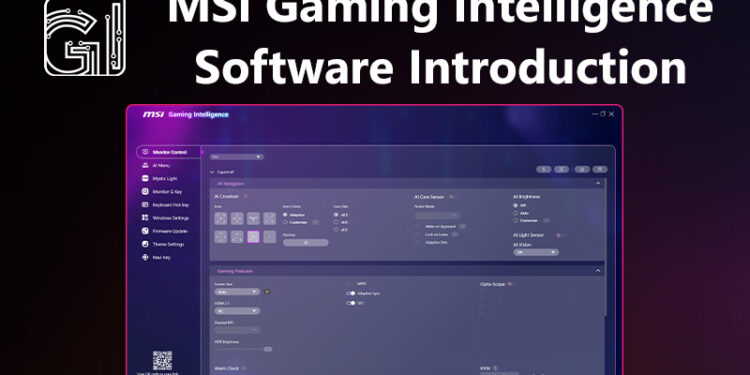Click the Expand all chevron

tap(212, 172)
